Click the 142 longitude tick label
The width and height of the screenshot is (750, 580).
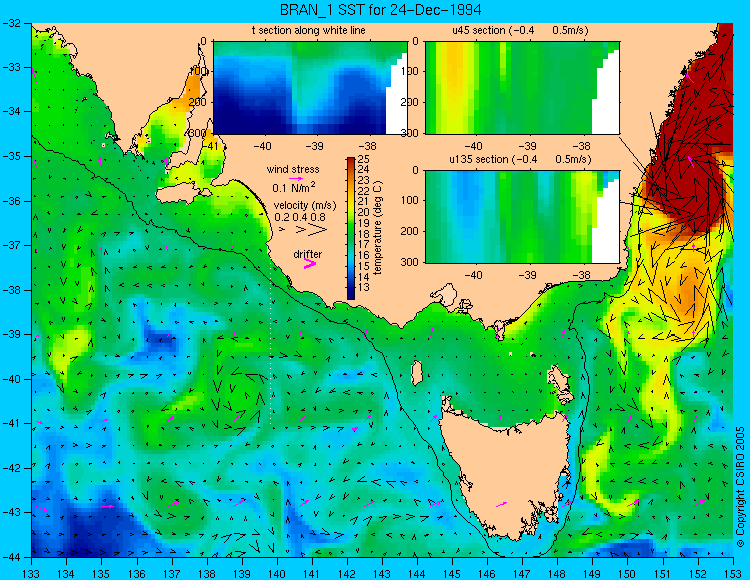(x=347, y=573)
